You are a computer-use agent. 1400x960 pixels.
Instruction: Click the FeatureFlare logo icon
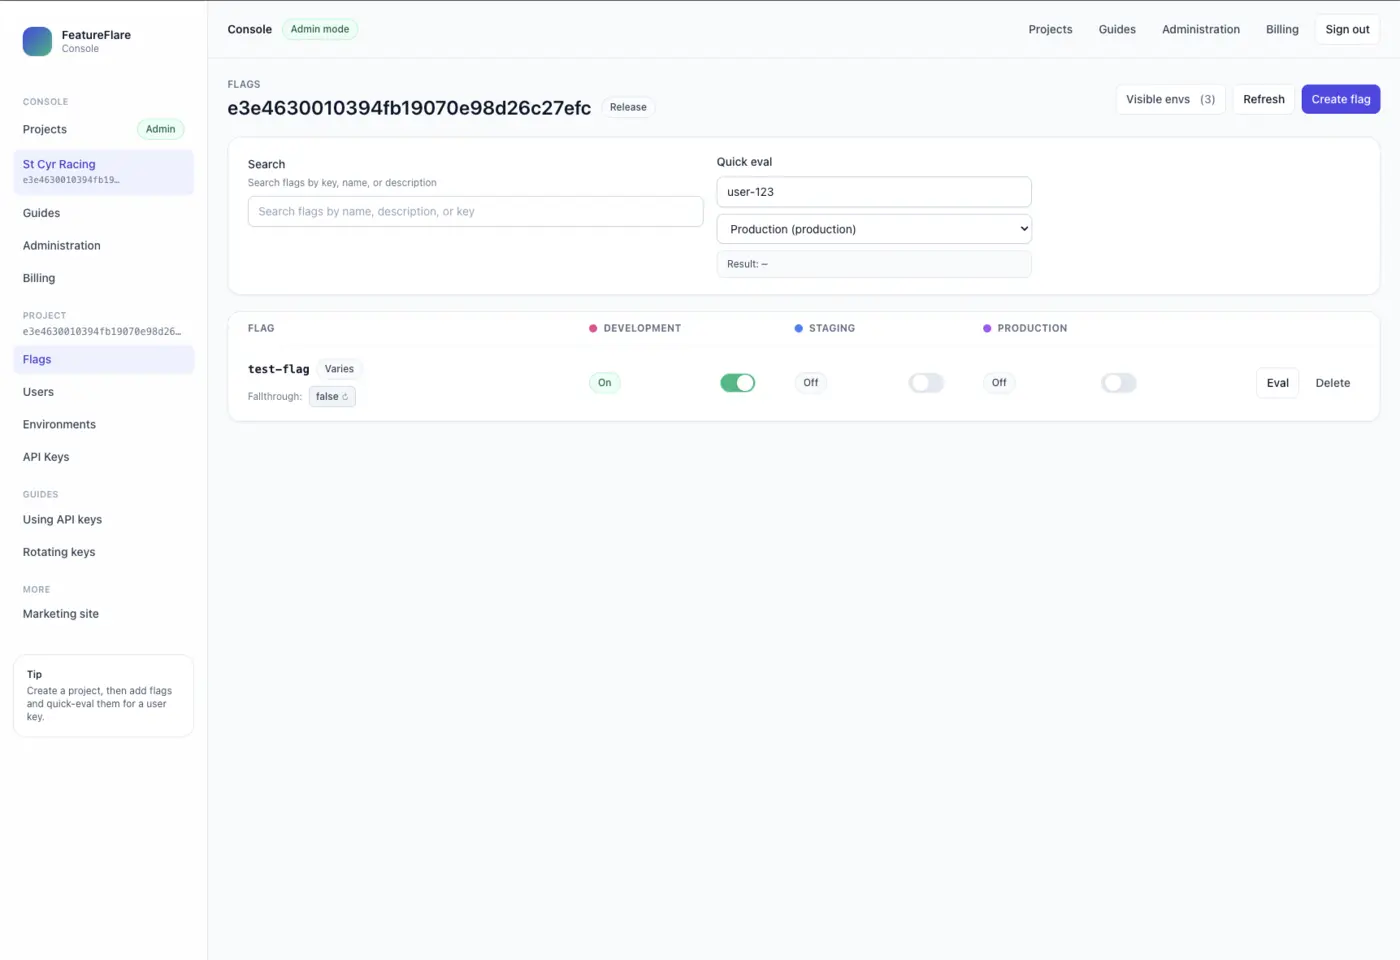(37, 41)
